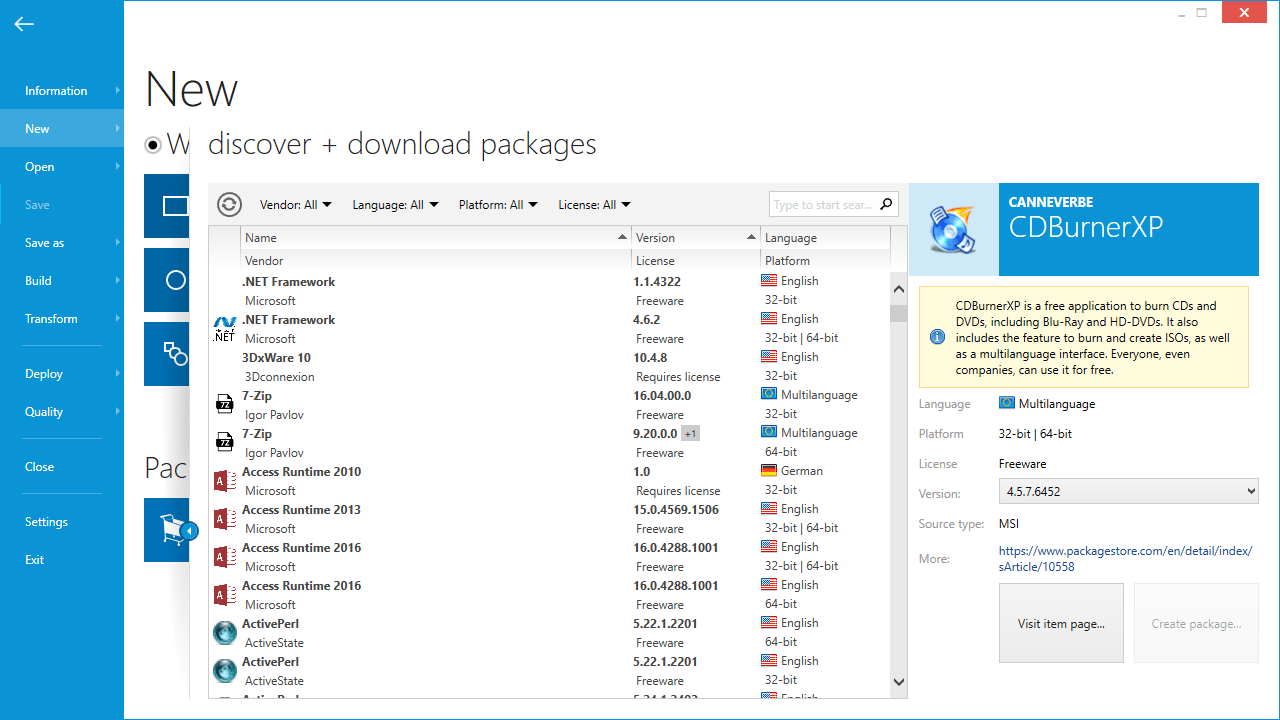
Task: Click the first 7-Zip 16.04 package icon
Action: click(x=224, y=405)
